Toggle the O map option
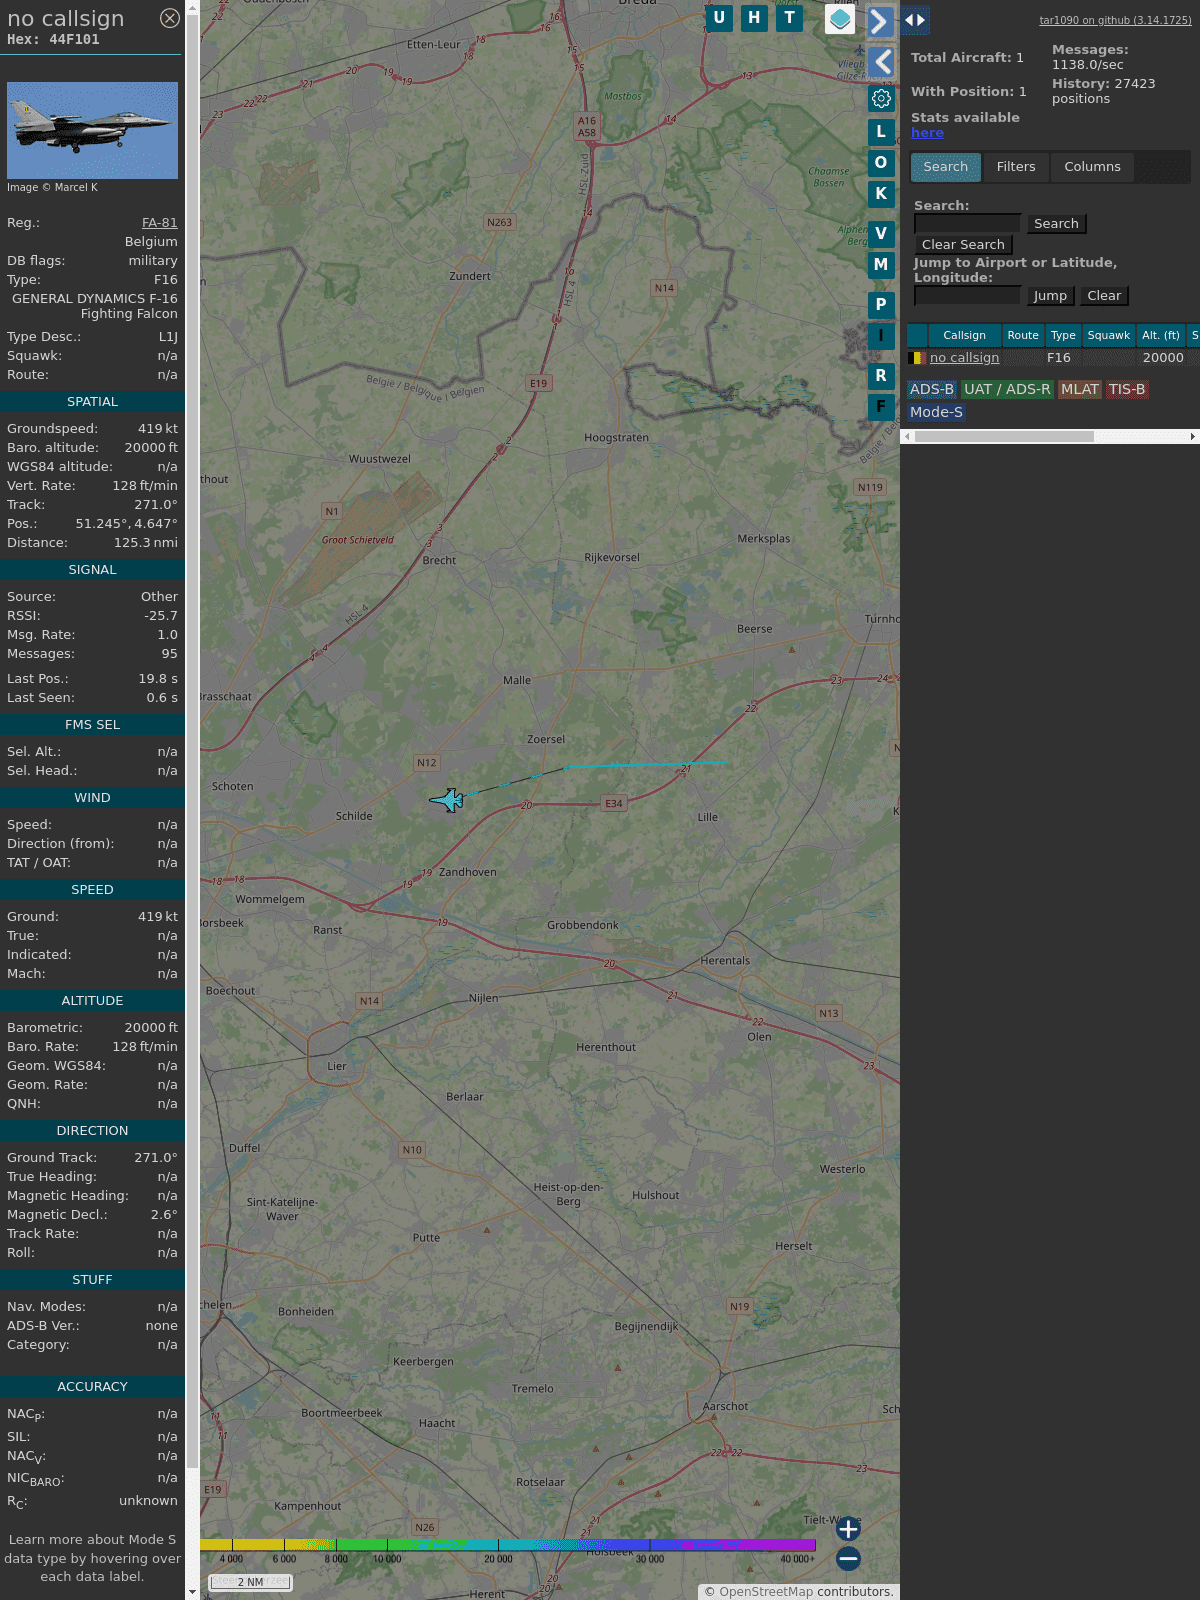 (881, 163)
